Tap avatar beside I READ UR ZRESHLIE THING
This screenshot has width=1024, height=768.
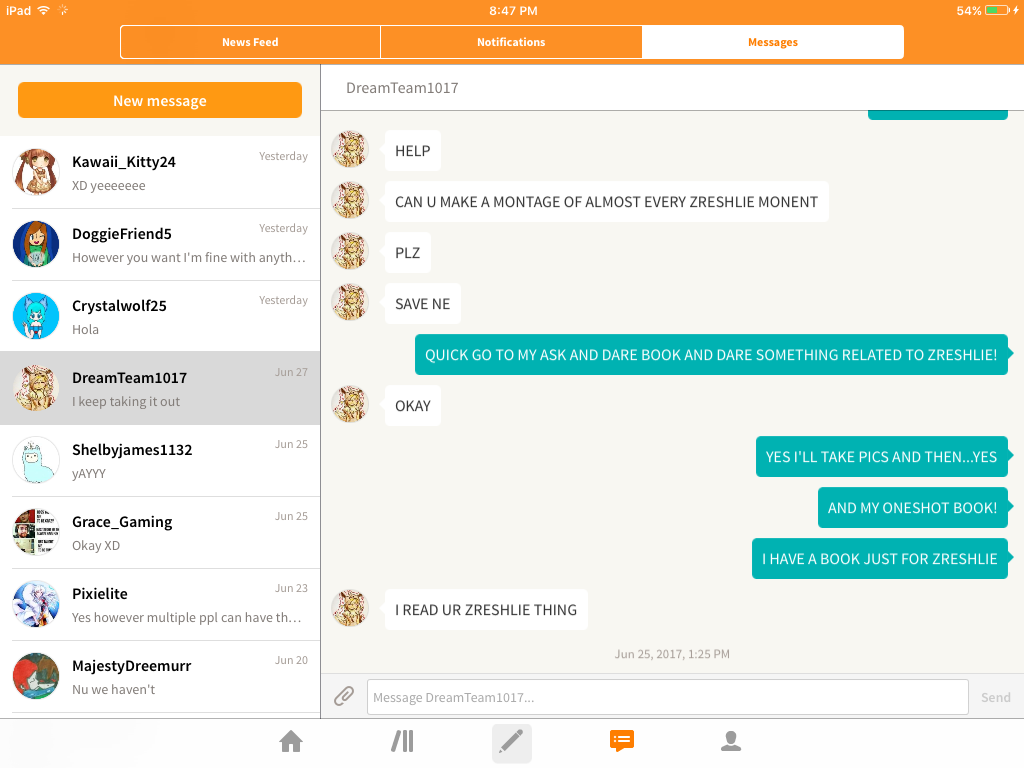pos(350,608)
